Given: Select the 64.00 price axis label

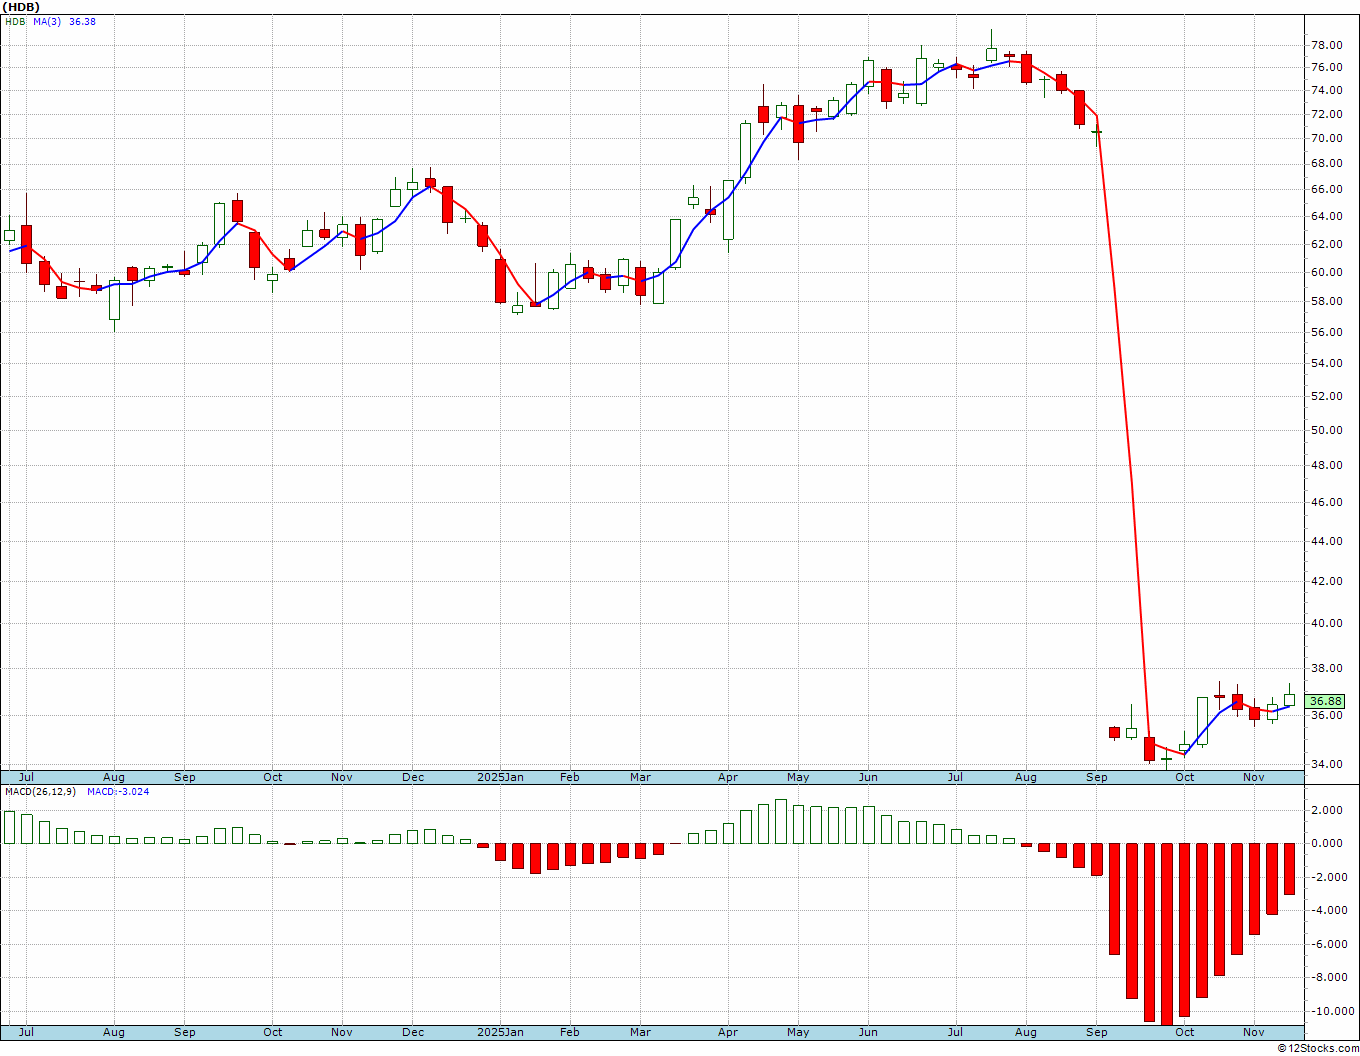Looking at the screenshot, I should (x=1326, y=216).
